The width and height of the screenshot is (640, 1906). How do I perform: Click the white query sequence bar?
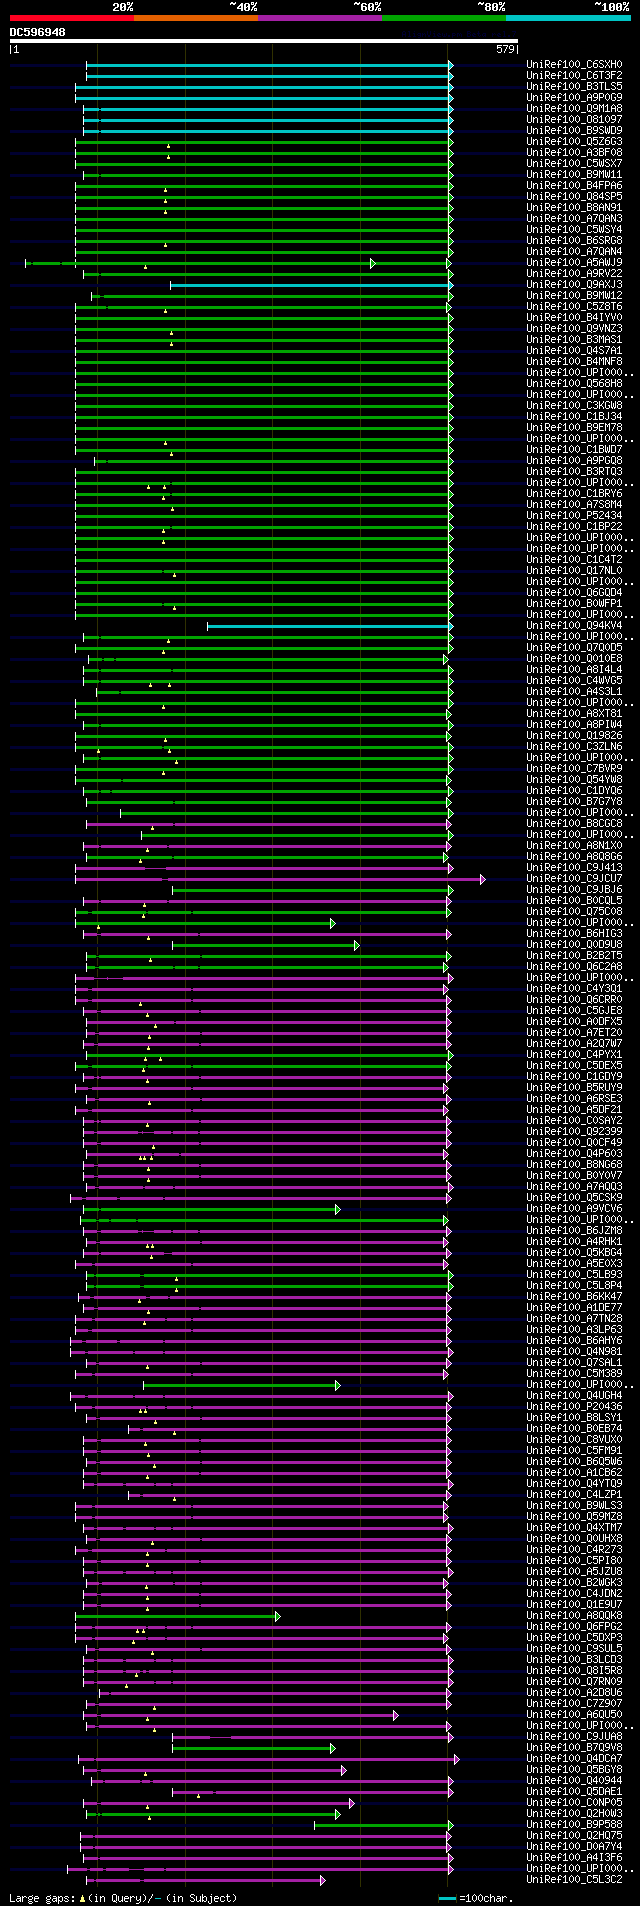264,41
